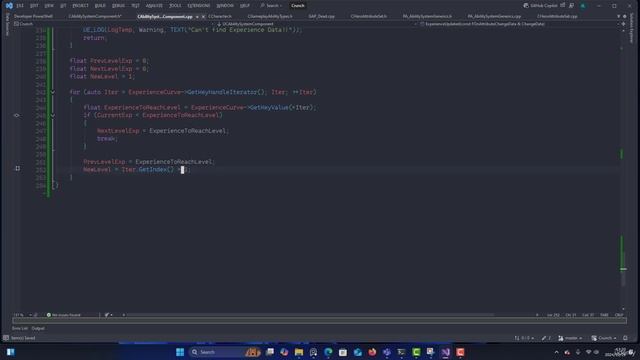The height and width of the screenshot is (360, 640).
Task: Open GitHub Copilot menu
Action: pyautogui.click(x=540, y=6)
